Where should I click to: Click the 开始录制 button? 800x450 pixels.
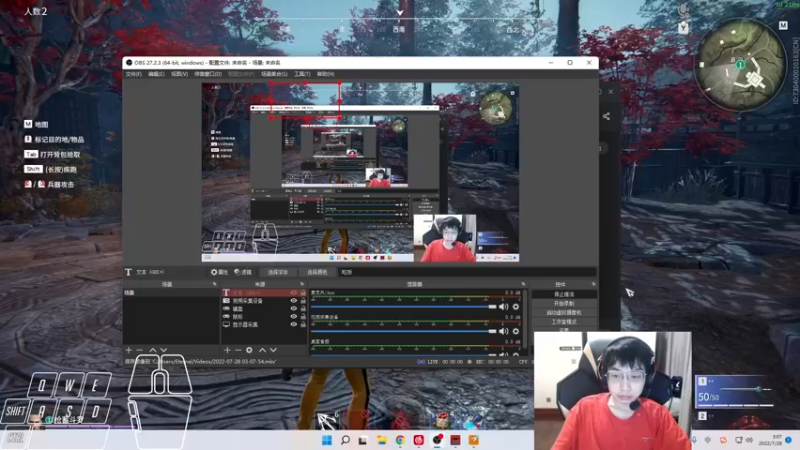(564, 304)
